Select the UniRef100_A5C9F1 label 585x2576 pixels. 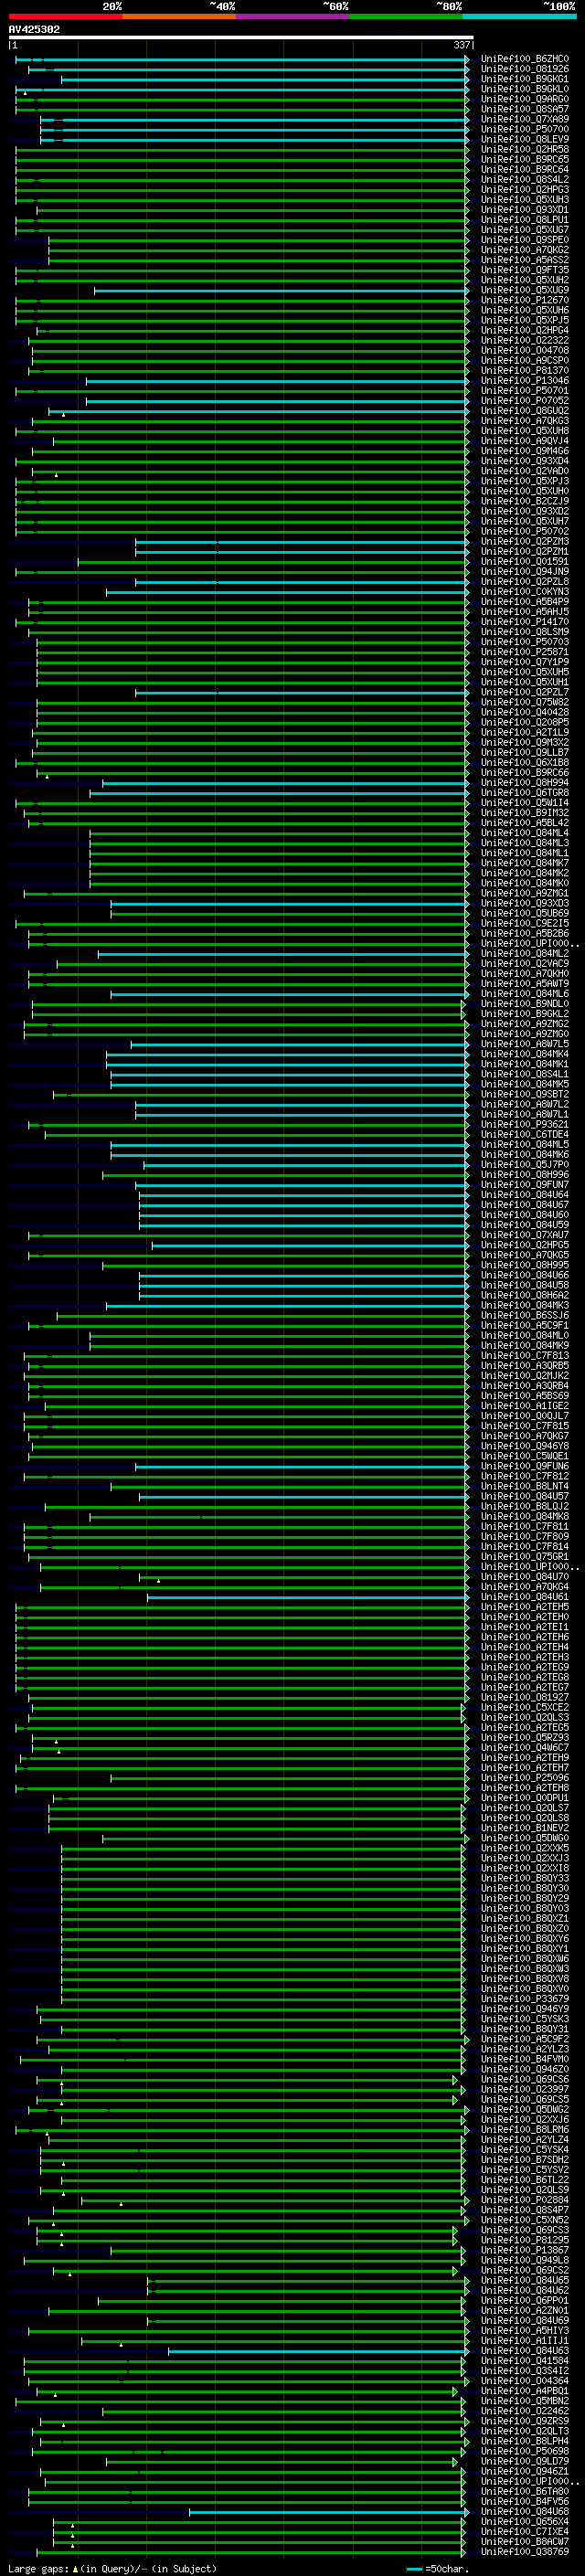(x=524, y=1326)
